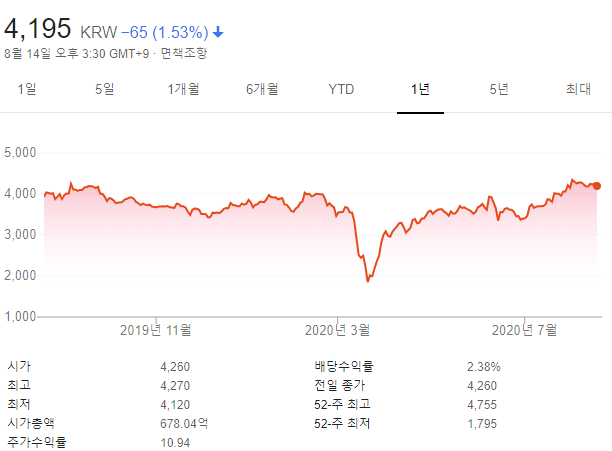Viewport: 612px width, 451px height.
Task: Click the 배당수익률 value 2.38%
Action: tap(484, 367)
